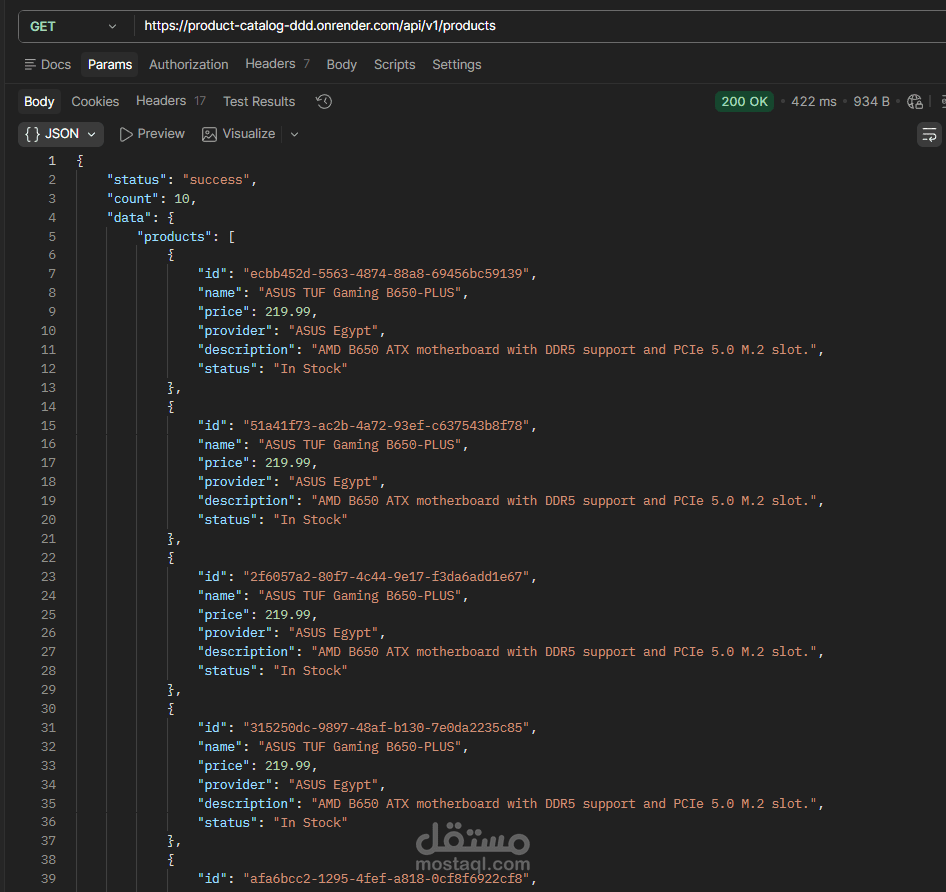The height and width of the screenshot is (892, 946).
Task: Click the 422 ms response time
Action: point(813,101)
